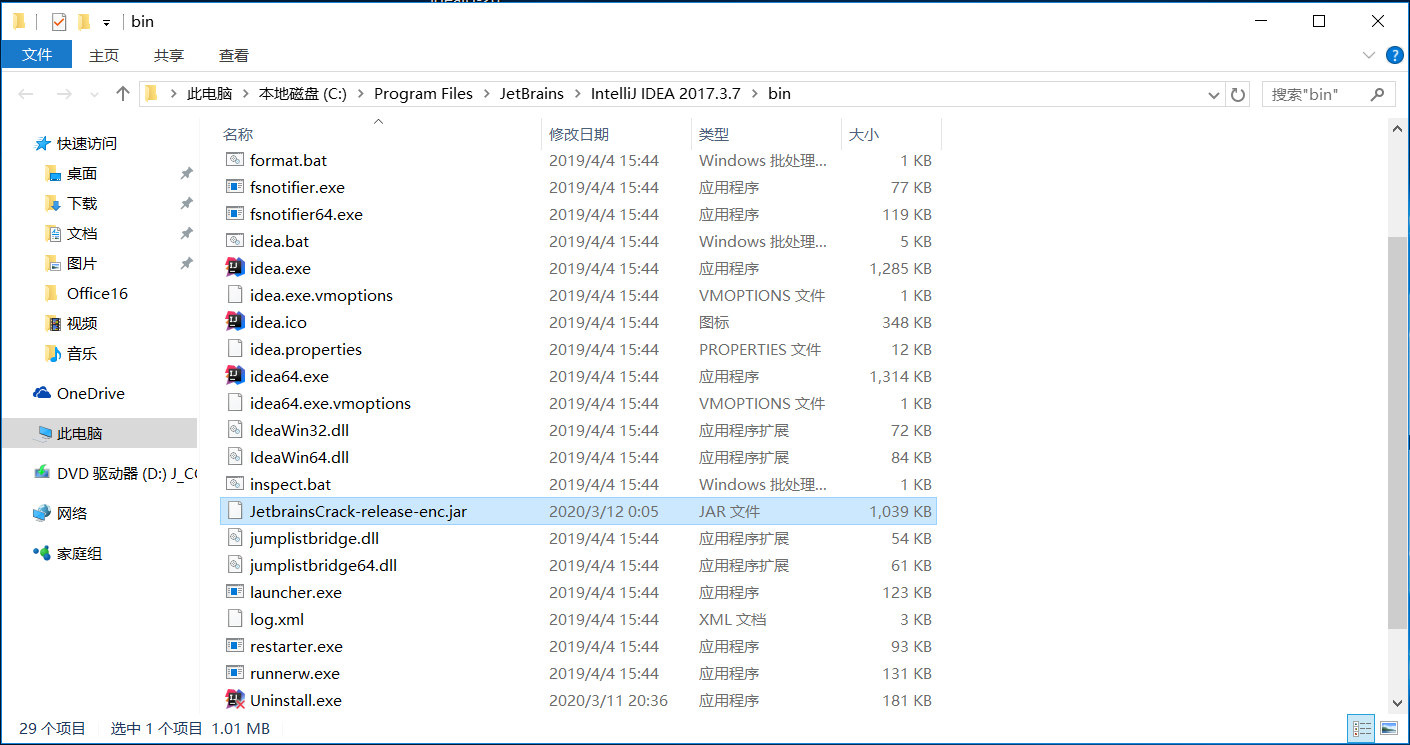The image size is (1410, 745).
Task: Click the restarter.exe application icon
Action: pyautogui.click(x=235, y=646)
